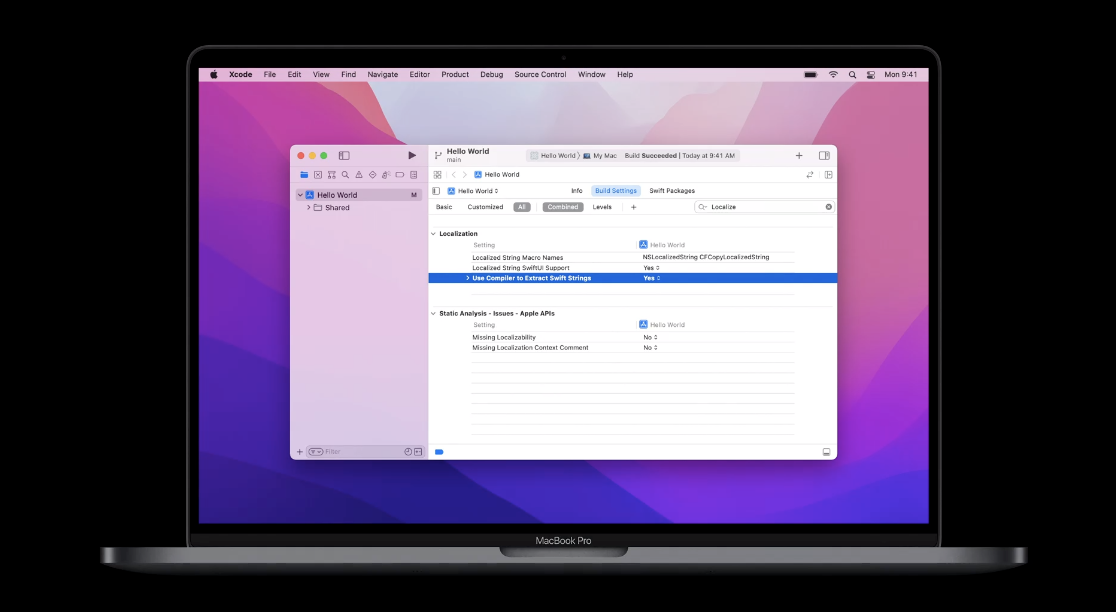The image size is (1116, 612).
Task: Click NSLocalizedString CFCopyLocalizedString value
Action: [x=706, y=257]
